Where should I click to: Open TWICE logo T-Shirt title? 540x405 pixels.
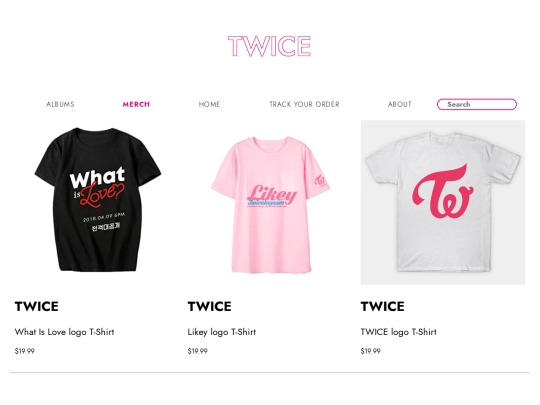398,332
